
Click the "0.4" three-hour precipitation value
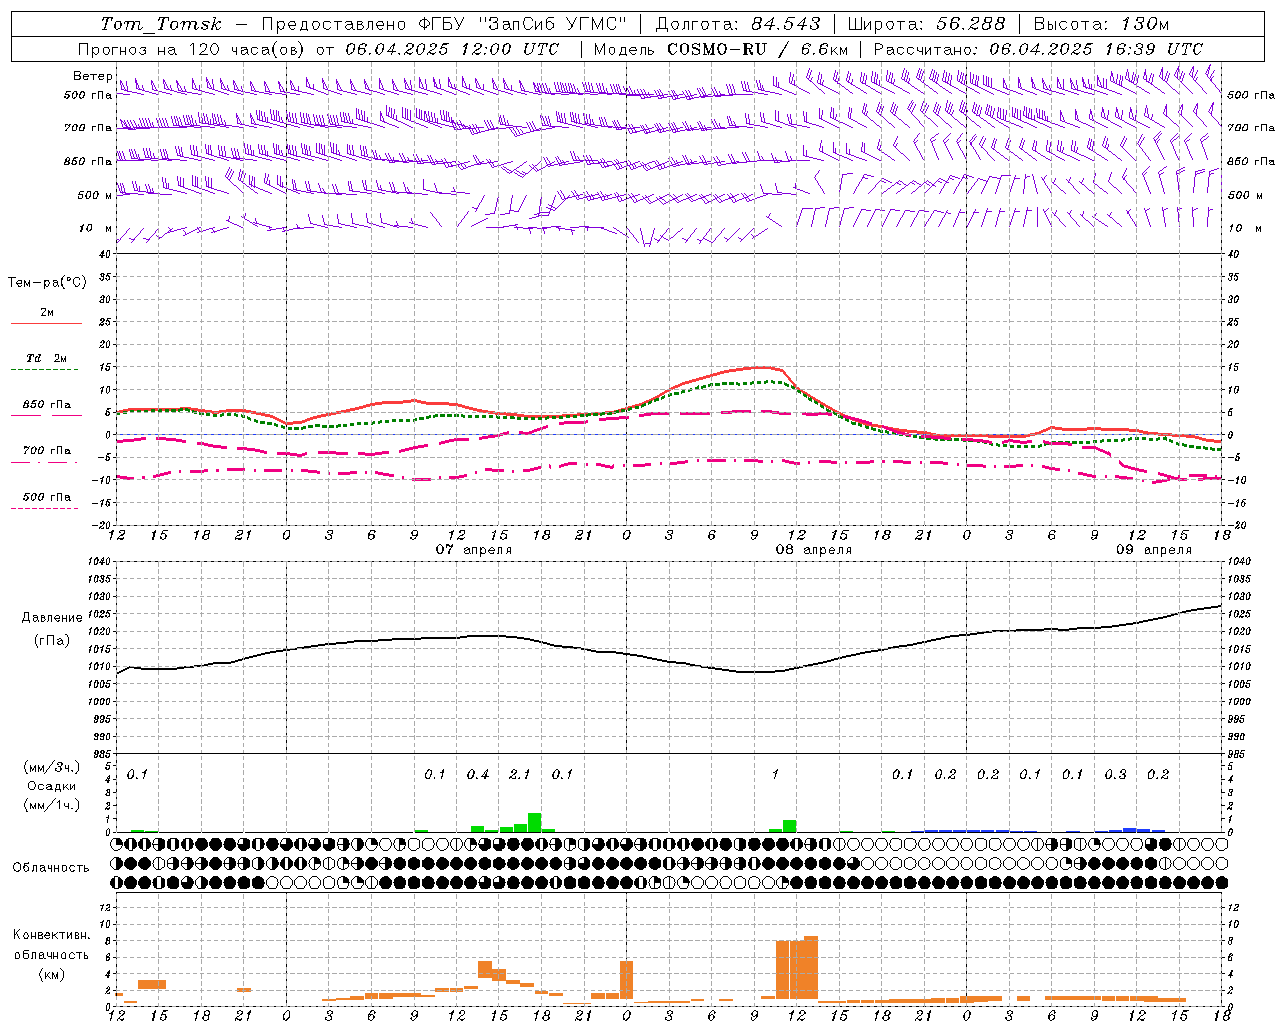point(478,774)
